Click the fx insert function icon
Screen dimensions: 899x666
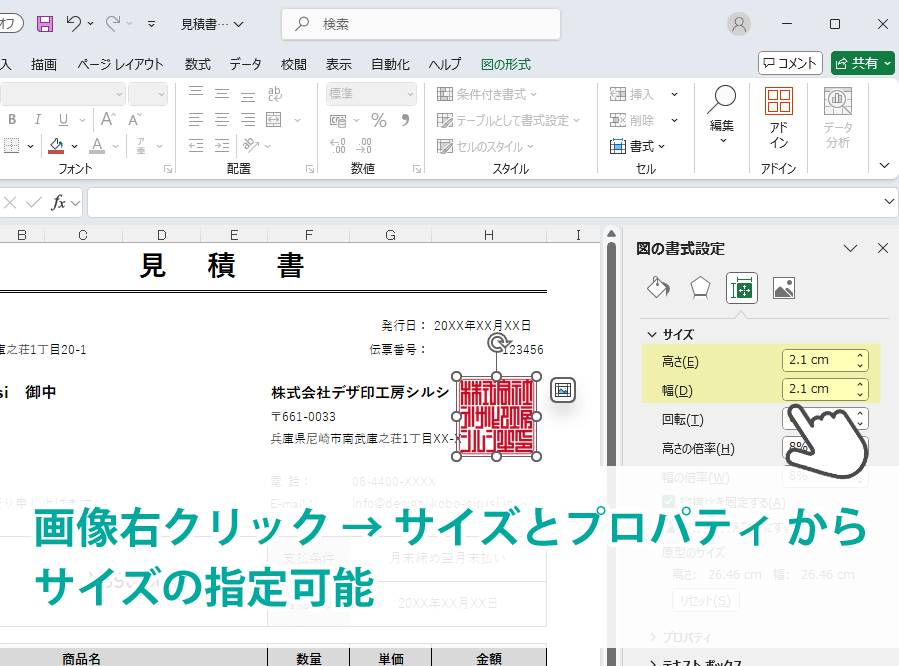click(x=58, y=202)
